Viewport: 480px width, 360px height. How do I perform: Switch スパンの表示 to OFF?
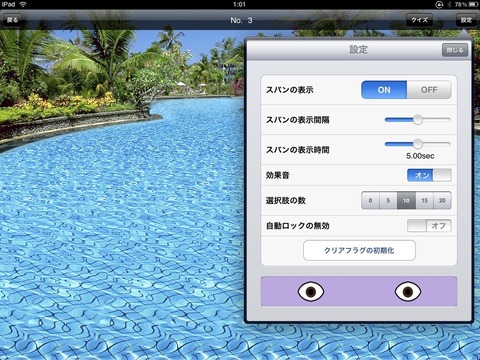point(429,90)
